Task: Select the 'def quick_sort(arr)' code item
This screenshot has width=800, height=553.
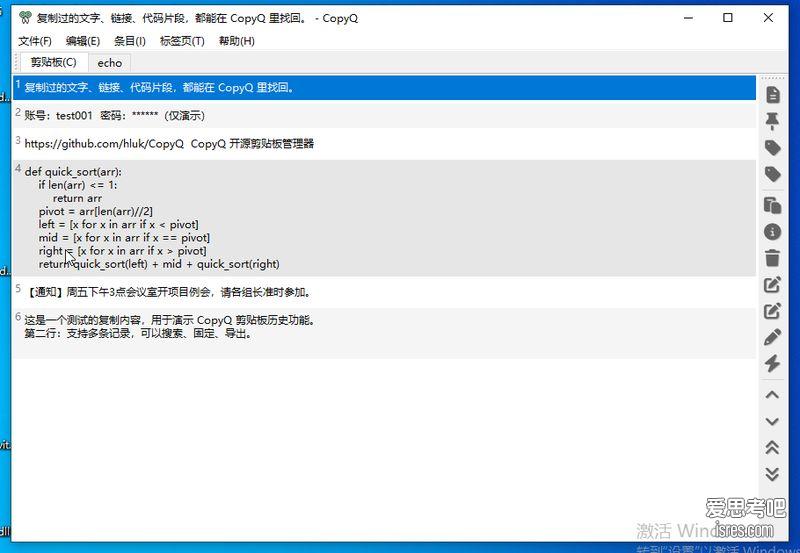Action: (384, 218)
